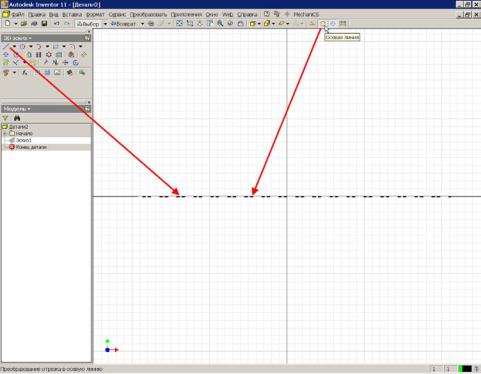Open the Формат menu
The image size is (481, 374).
pos(95,15)
